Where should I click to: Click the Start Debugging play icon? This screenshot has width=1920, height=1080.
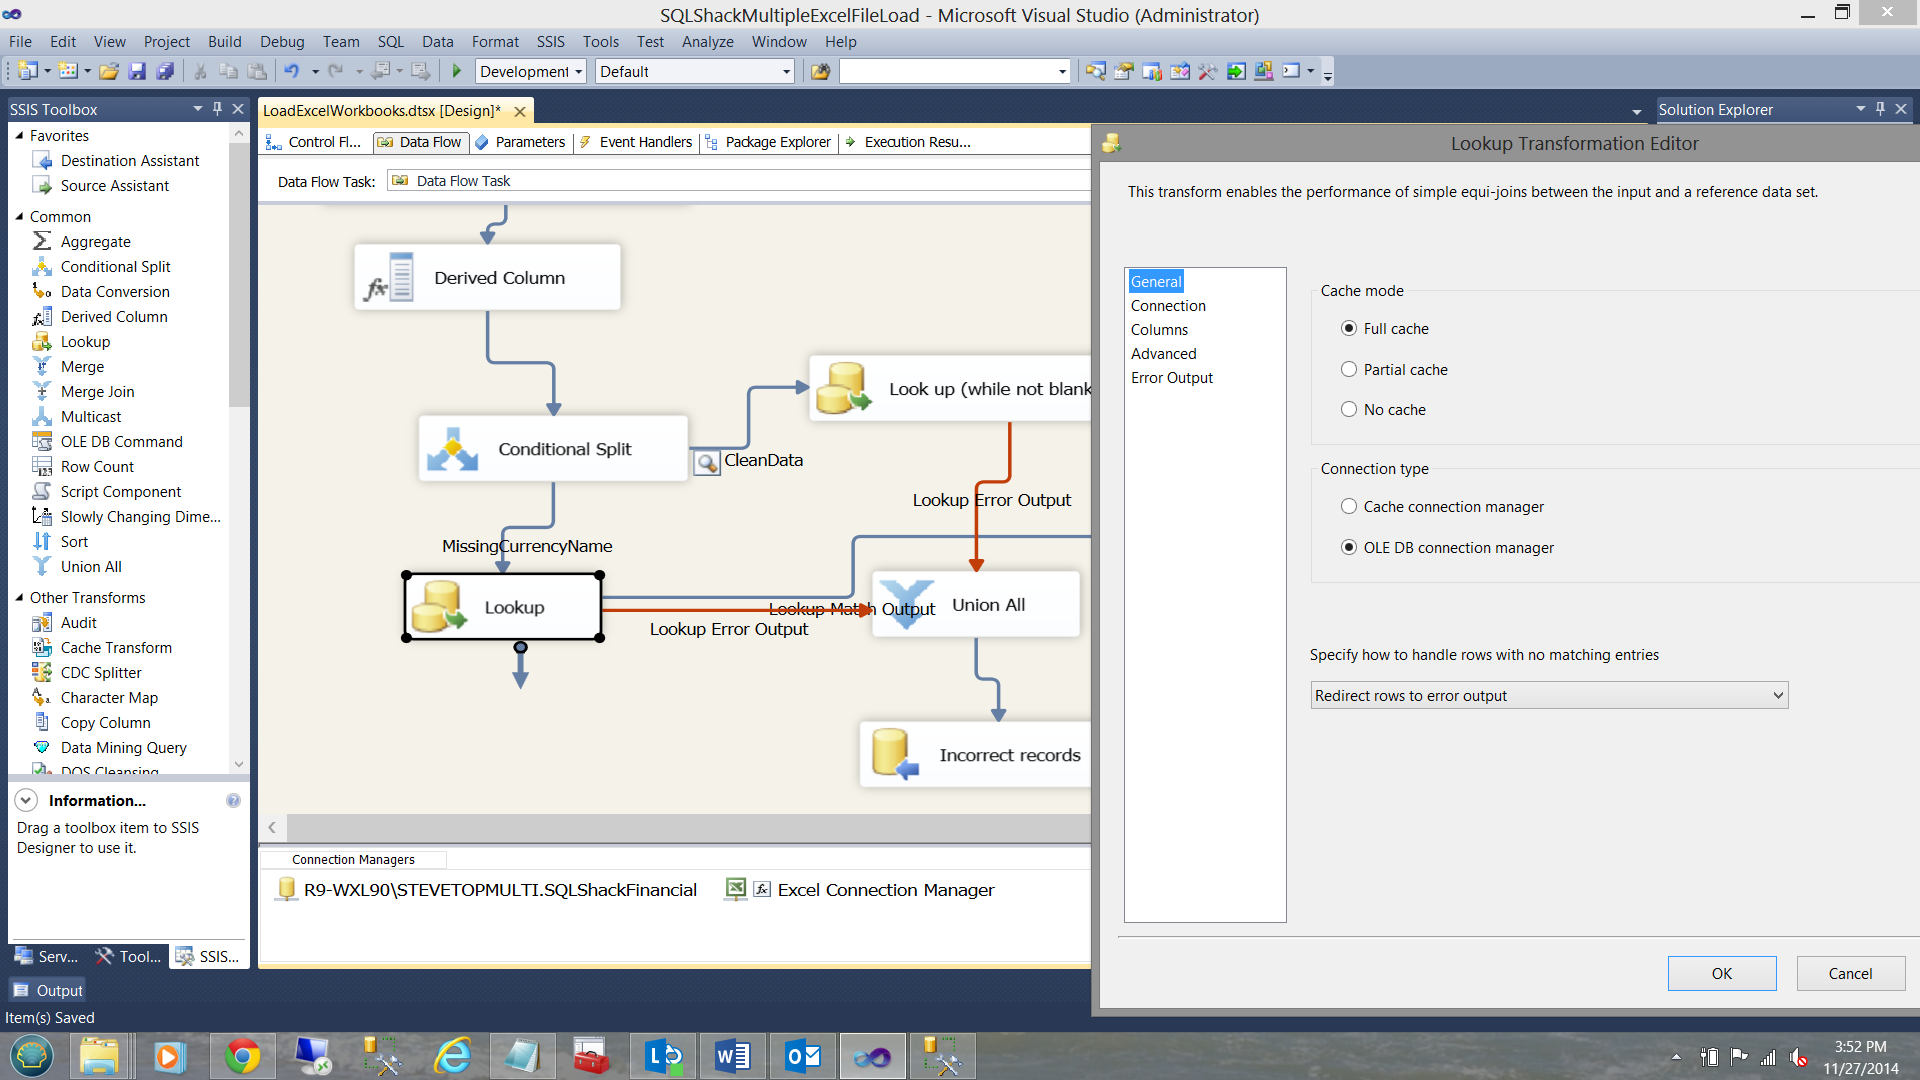coord(457,71)
